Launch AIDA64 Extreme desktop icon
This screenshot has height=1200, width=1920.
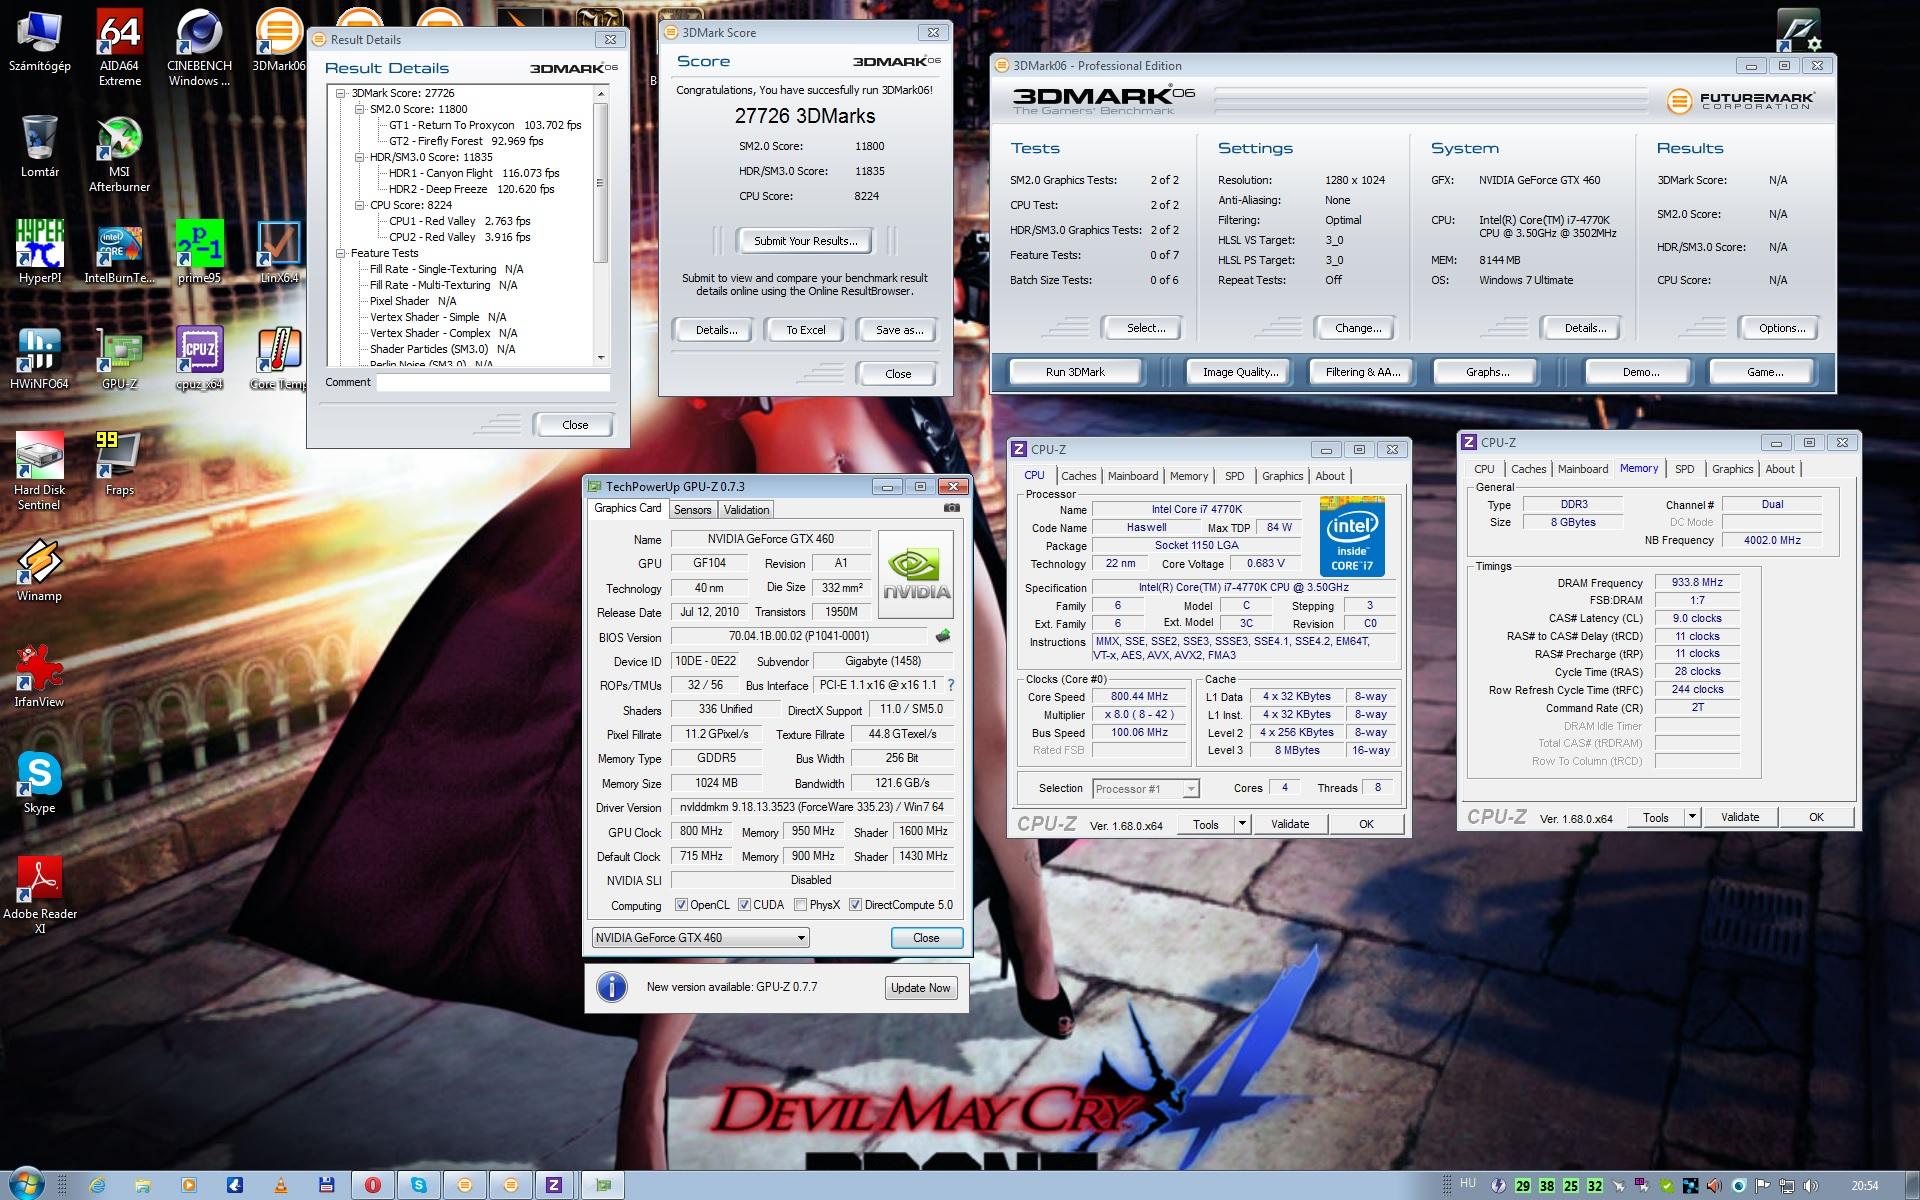click(x=119, y=37)
